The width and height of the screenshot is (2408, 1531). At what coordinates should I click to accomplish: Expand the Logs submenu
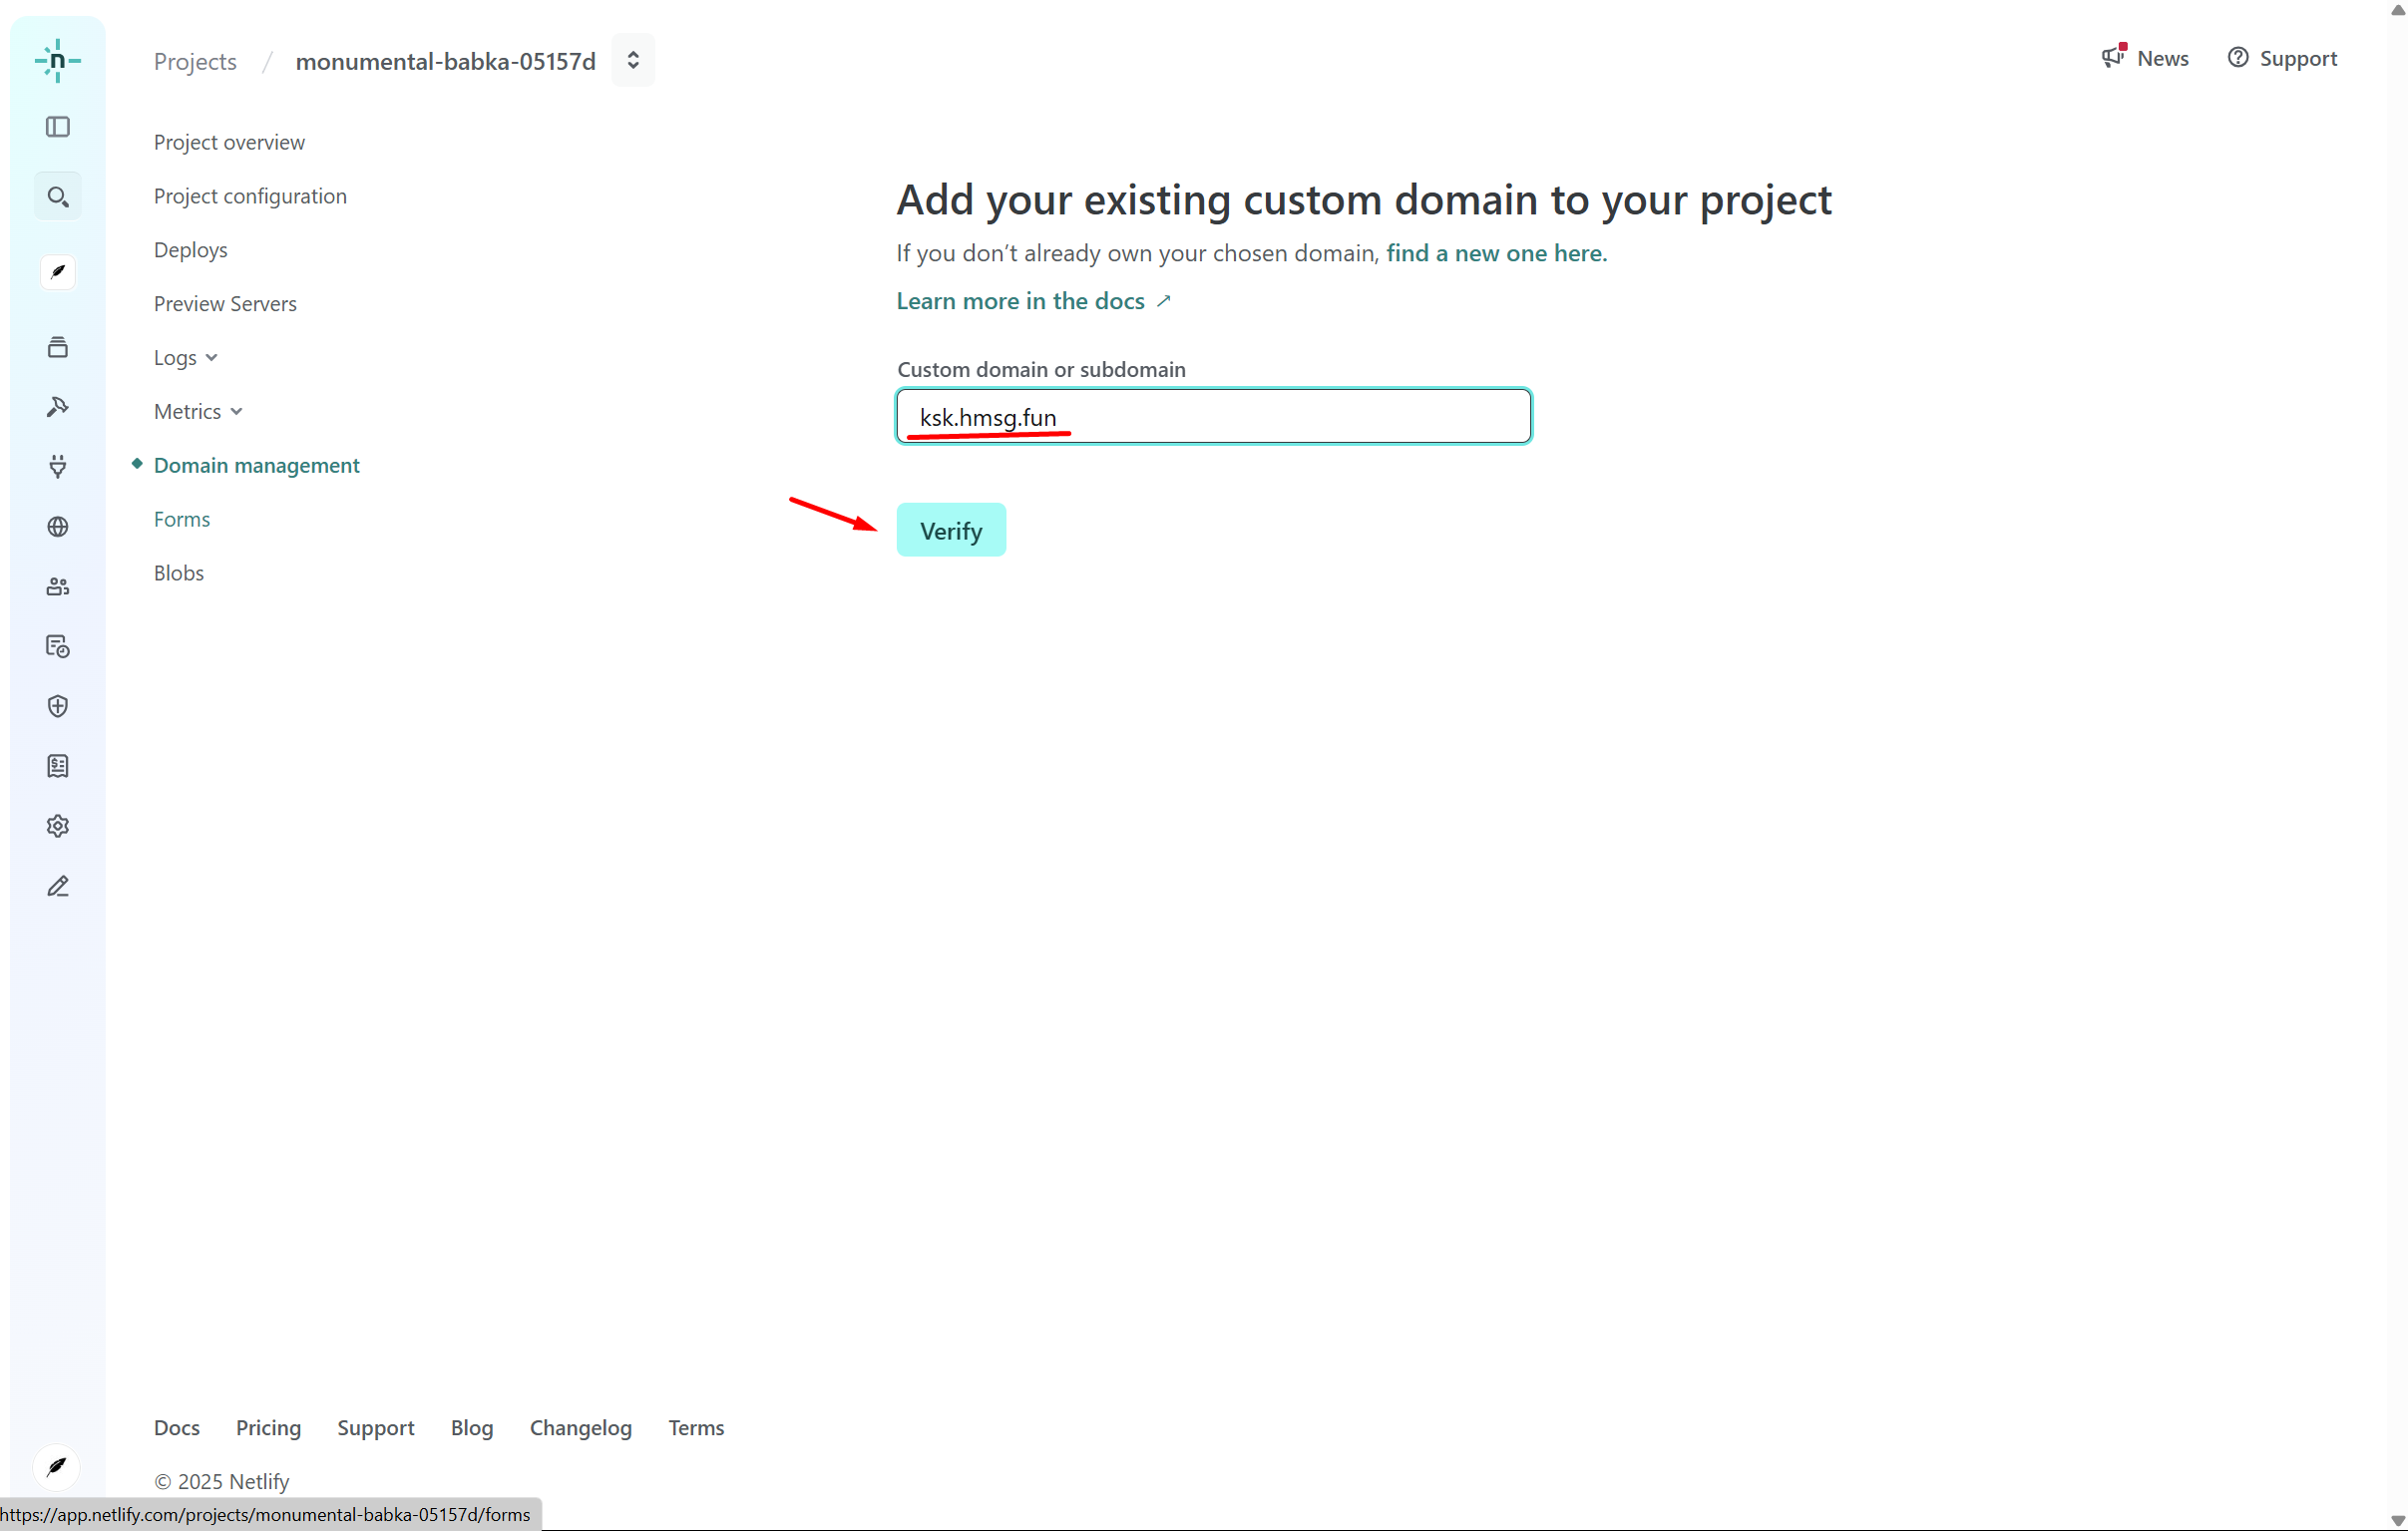pyautogui.click(x=185, y=358)
